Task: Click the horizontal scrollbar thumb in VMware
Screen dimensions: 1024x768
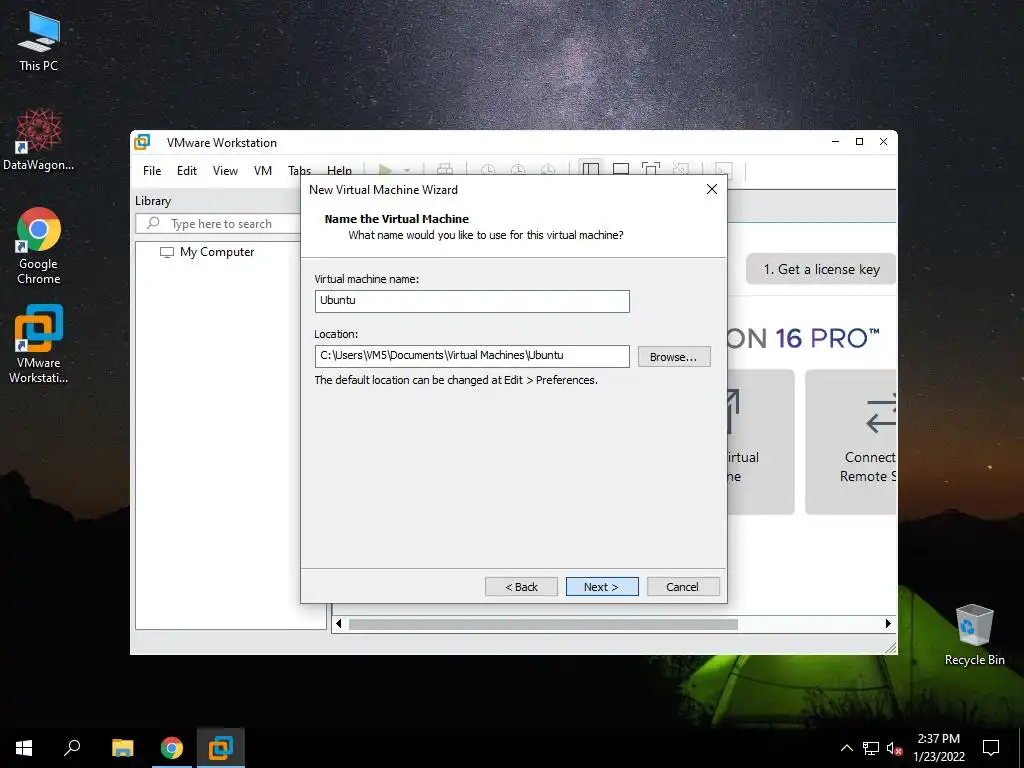Action: (x=543, y=624)
